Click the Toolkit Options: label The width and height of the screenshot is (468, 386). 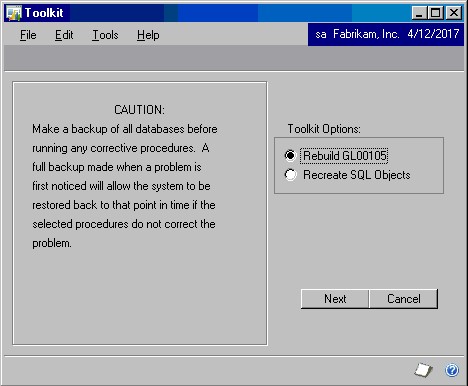pyautogui.click(x=324, y=129)
